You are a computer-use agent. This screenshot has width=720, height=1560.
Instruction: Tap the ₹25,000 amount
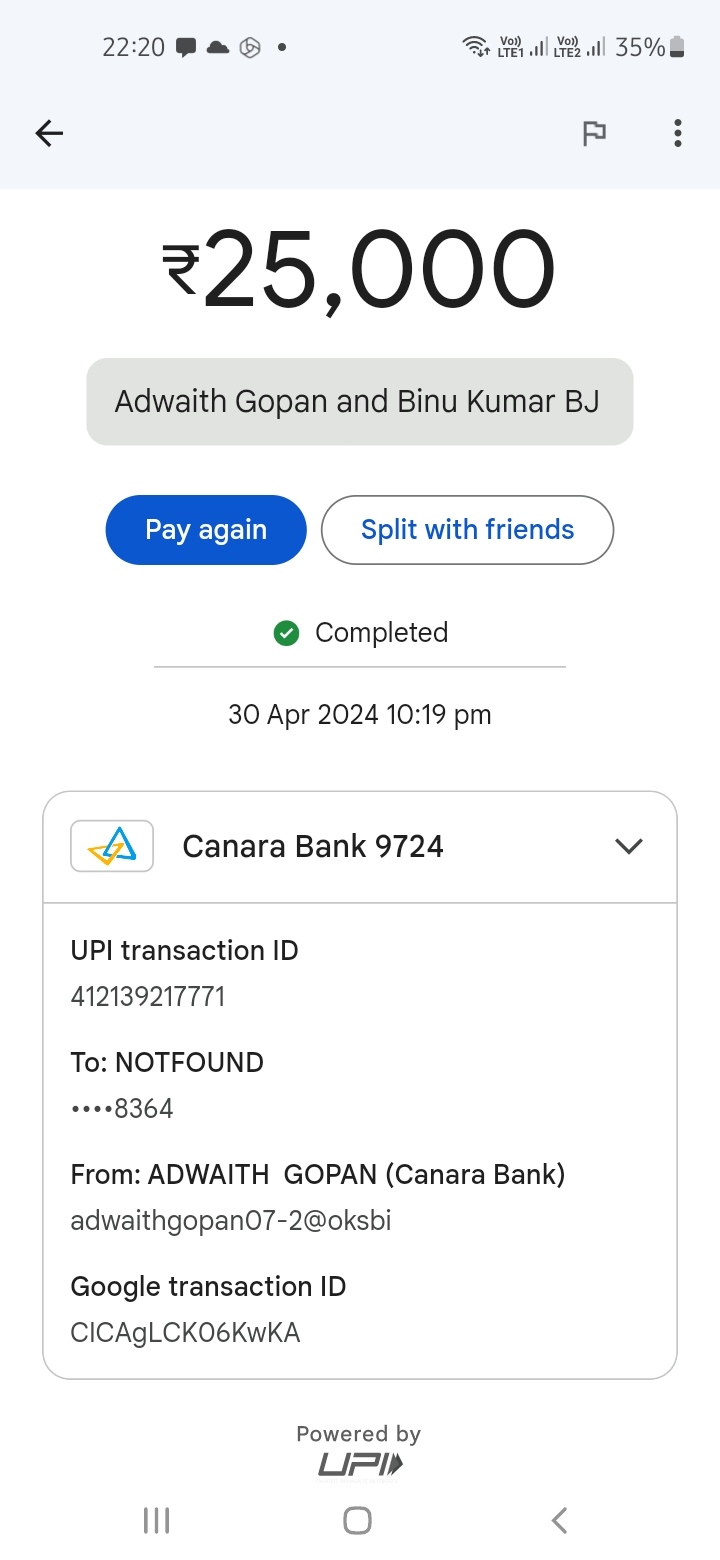(x=360, y=270)
